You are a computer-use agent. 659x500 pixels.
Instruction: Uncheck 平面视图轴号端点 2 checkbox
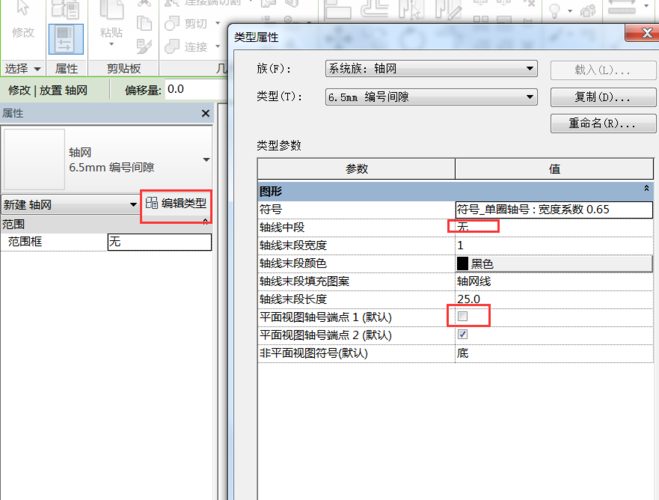[x=463, y=334]
